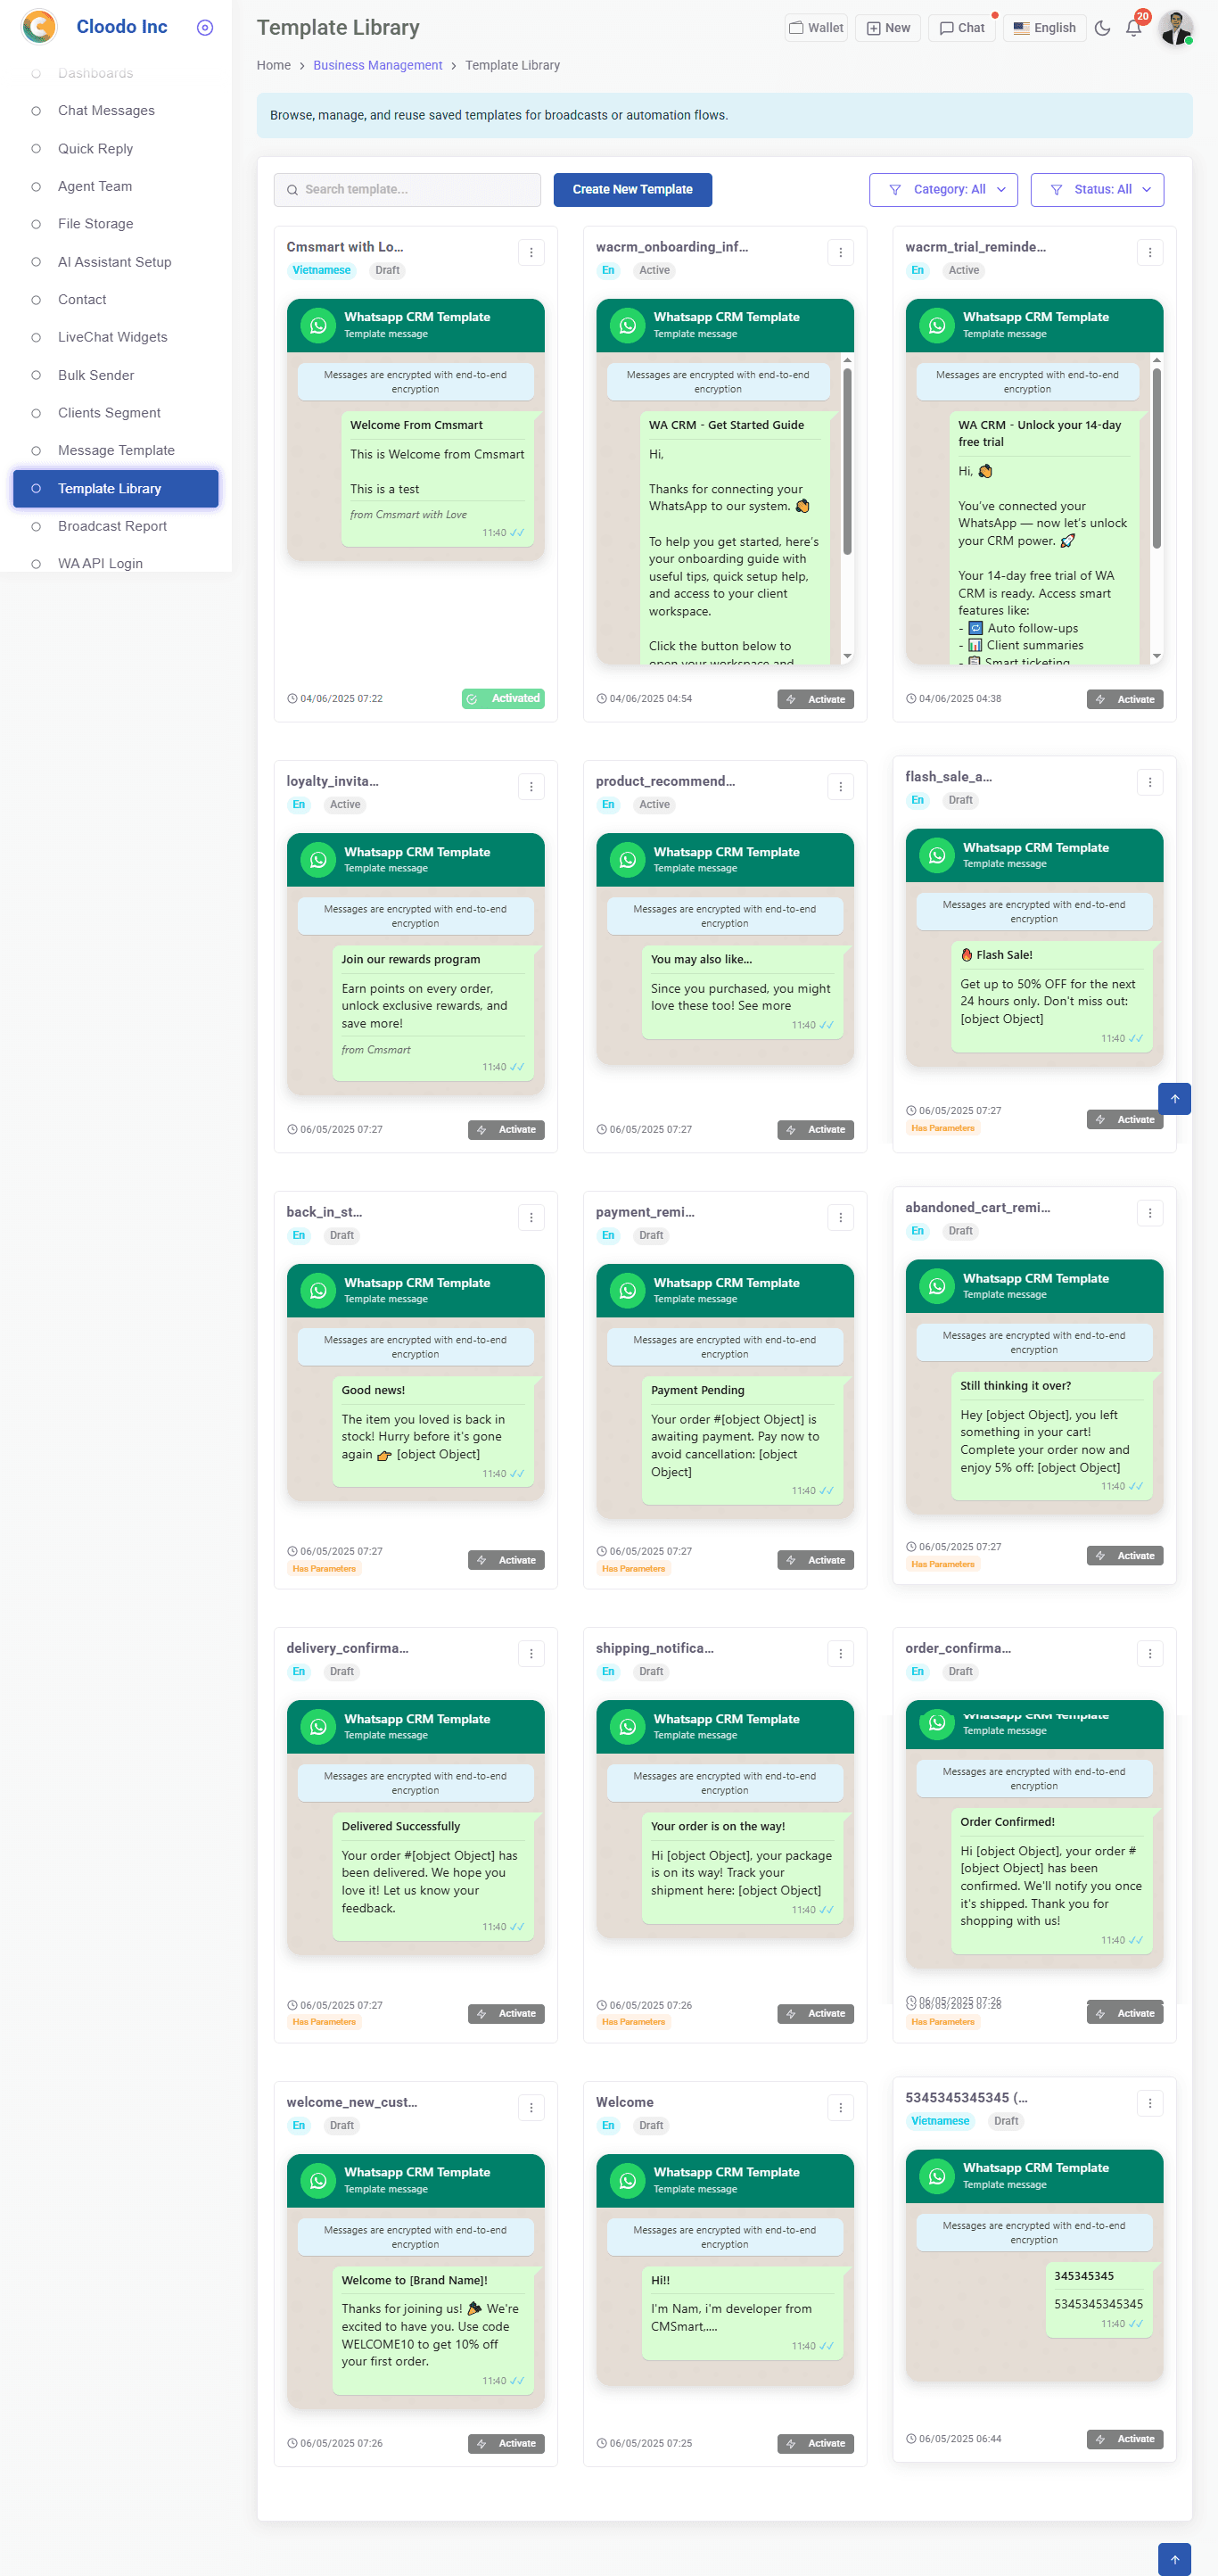1218x2576 pixels.
Task: Activate the wacrm_onboarding_inf... template
Action: click(815, 700)
